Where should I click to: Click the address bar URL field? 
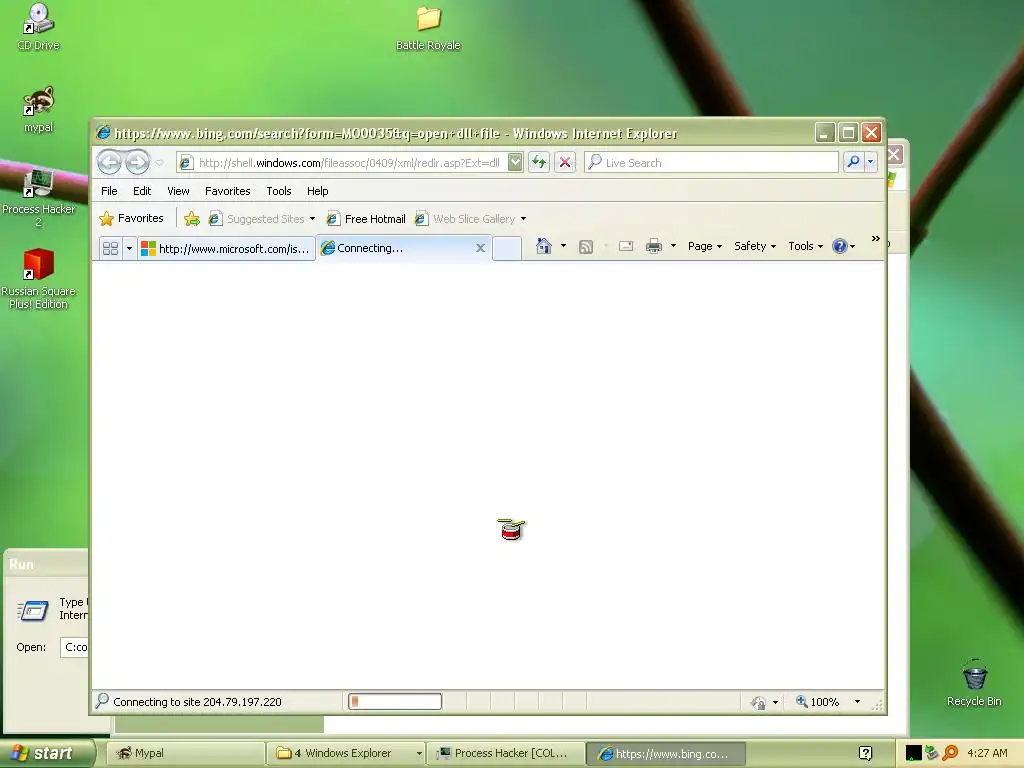coord(342,163)
